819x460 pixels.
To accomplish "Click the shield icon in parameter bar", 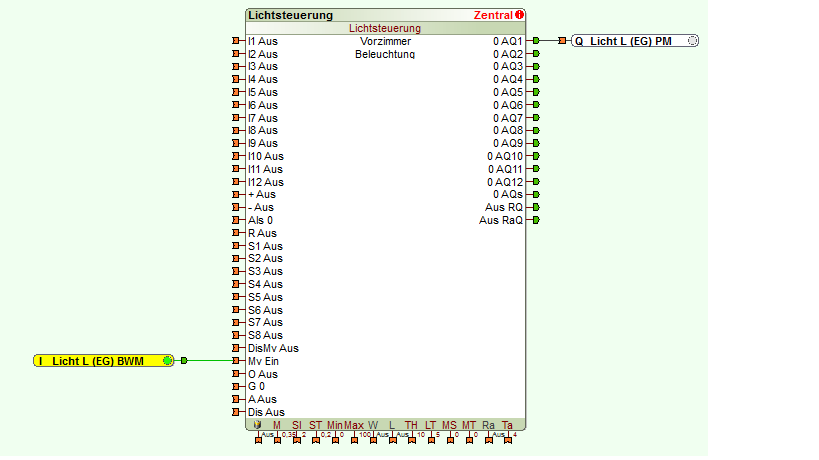I will (258, 425).
